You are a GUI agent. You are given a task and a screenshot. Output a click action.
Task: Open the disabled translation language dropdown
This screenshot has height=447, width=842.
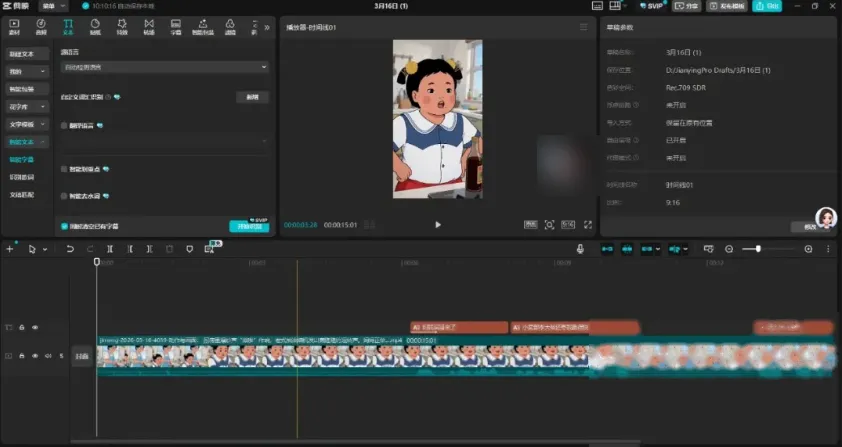click(x=165, y=141)
